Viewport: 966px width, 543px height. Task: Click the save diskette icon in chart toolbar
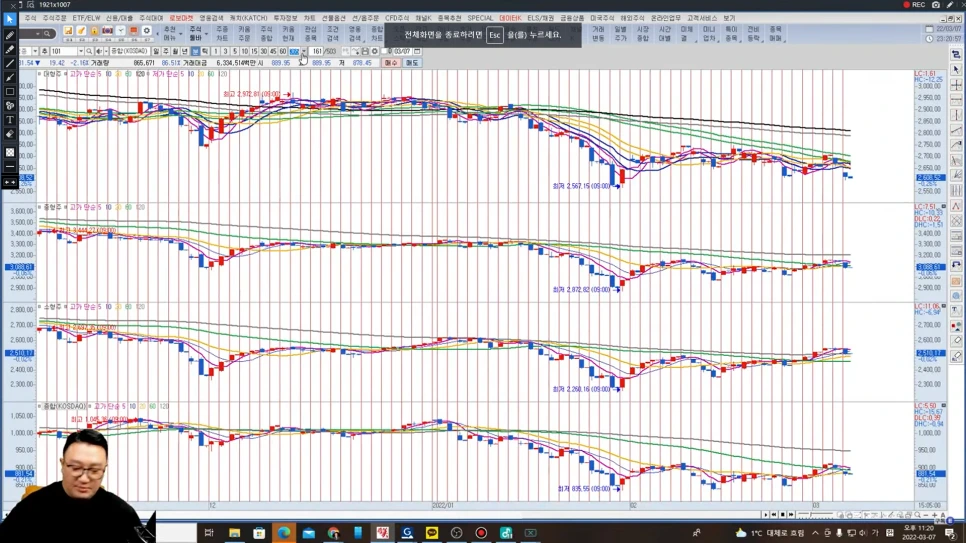tap(365, 51)
